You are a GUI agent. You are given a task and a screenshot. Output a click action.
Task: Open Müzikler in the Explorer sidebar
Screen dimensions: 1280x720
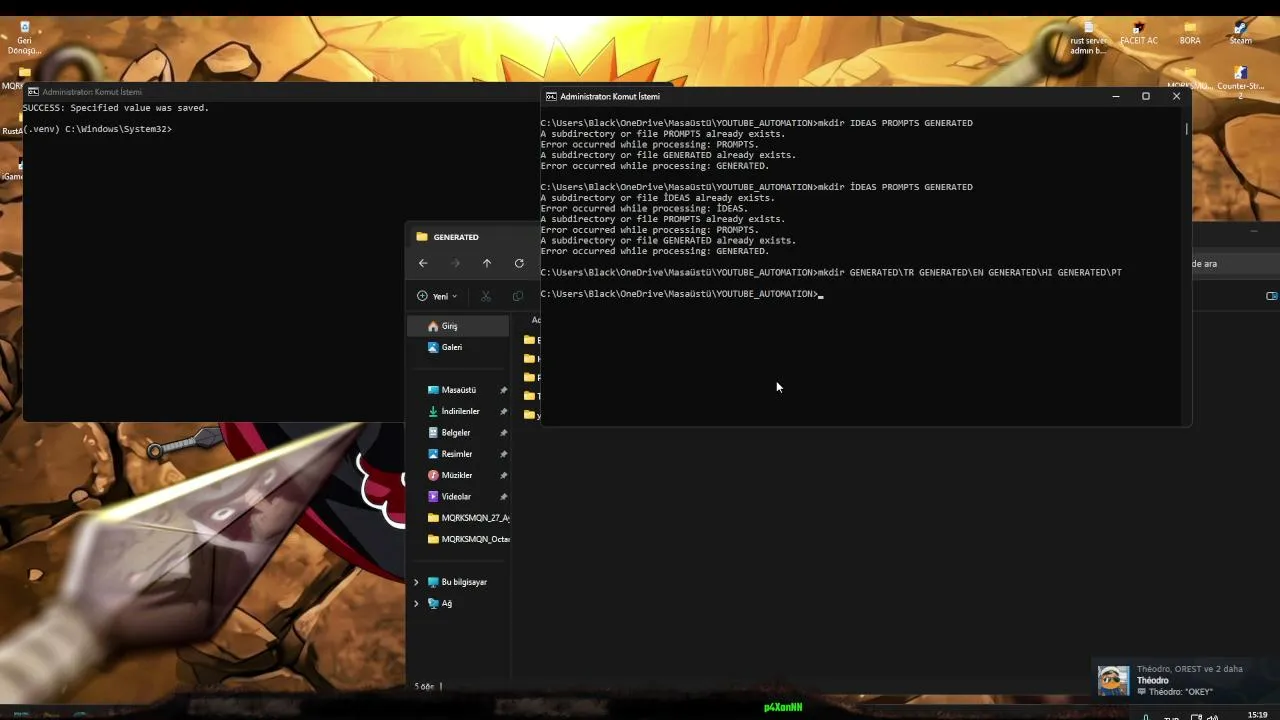[456, 475]
